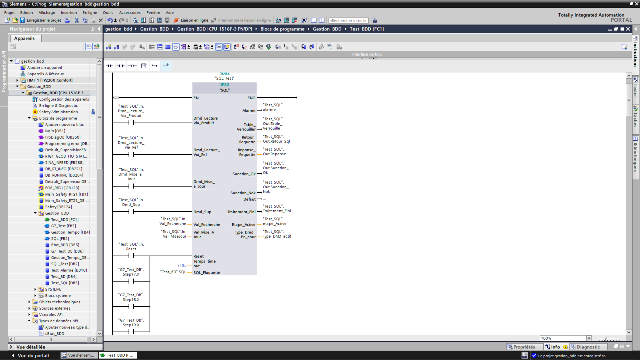Toggle absolute/symbolic operands display
The width and height of the screenshot is (640, 360).
coord(219,47)
